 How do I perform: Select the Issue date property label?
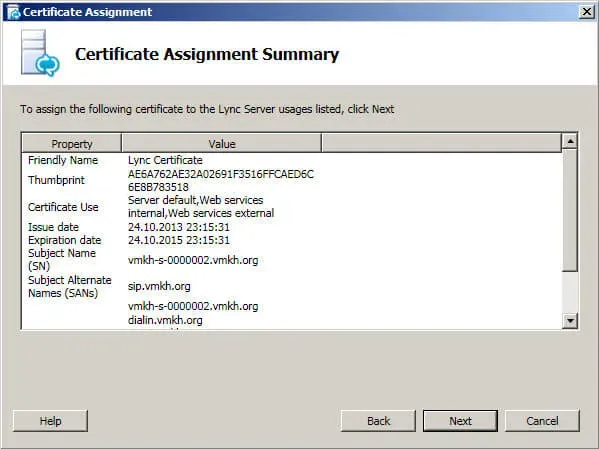click(x=53, y=227)
